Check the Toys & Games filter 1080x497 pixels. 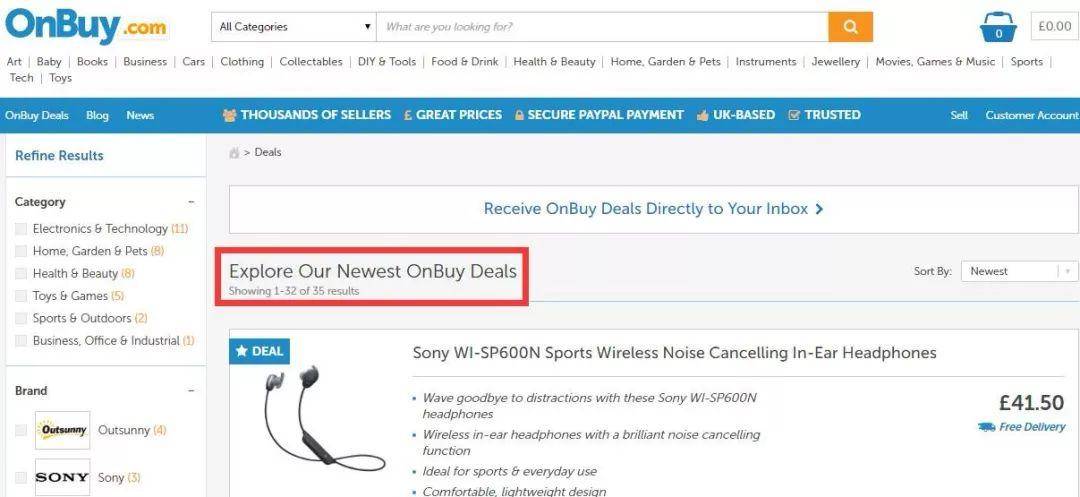21,296
